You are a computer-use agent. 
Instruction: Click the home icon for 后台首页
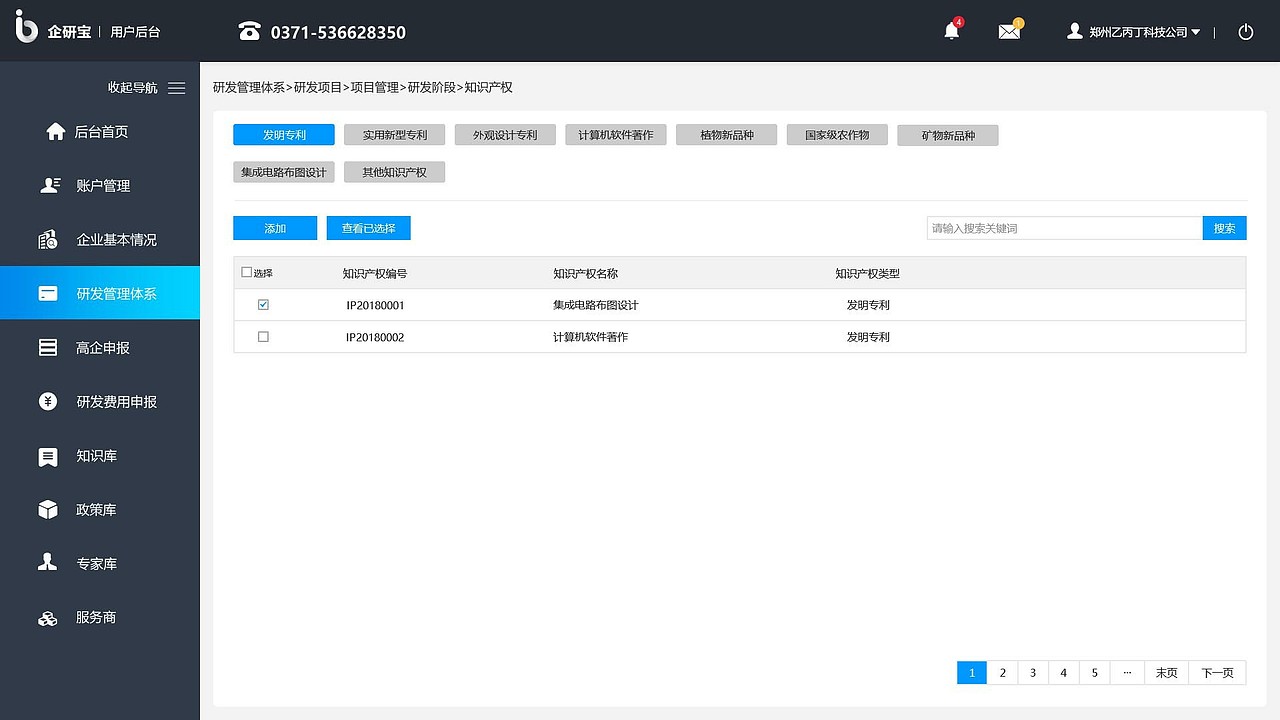[x=56, y=131]
